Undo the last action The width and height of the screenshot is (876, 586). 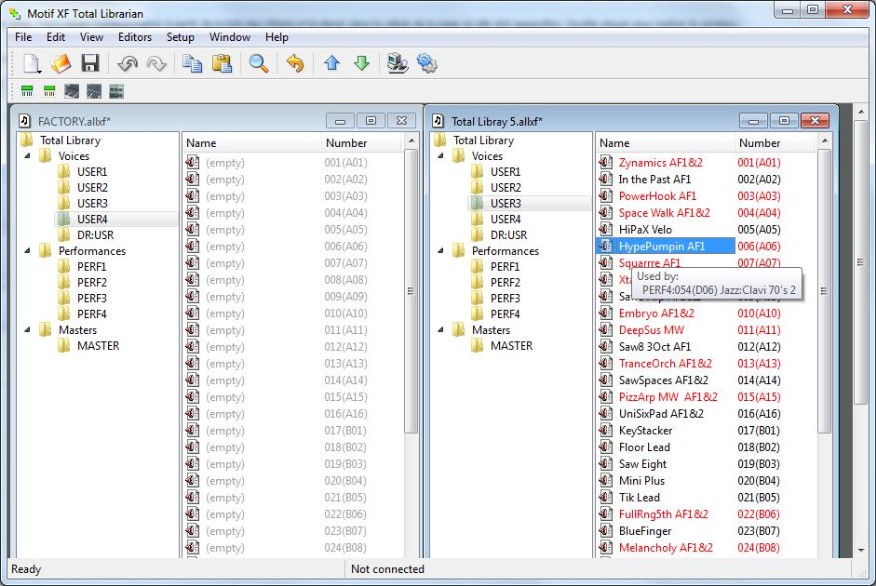click(127, 64)
